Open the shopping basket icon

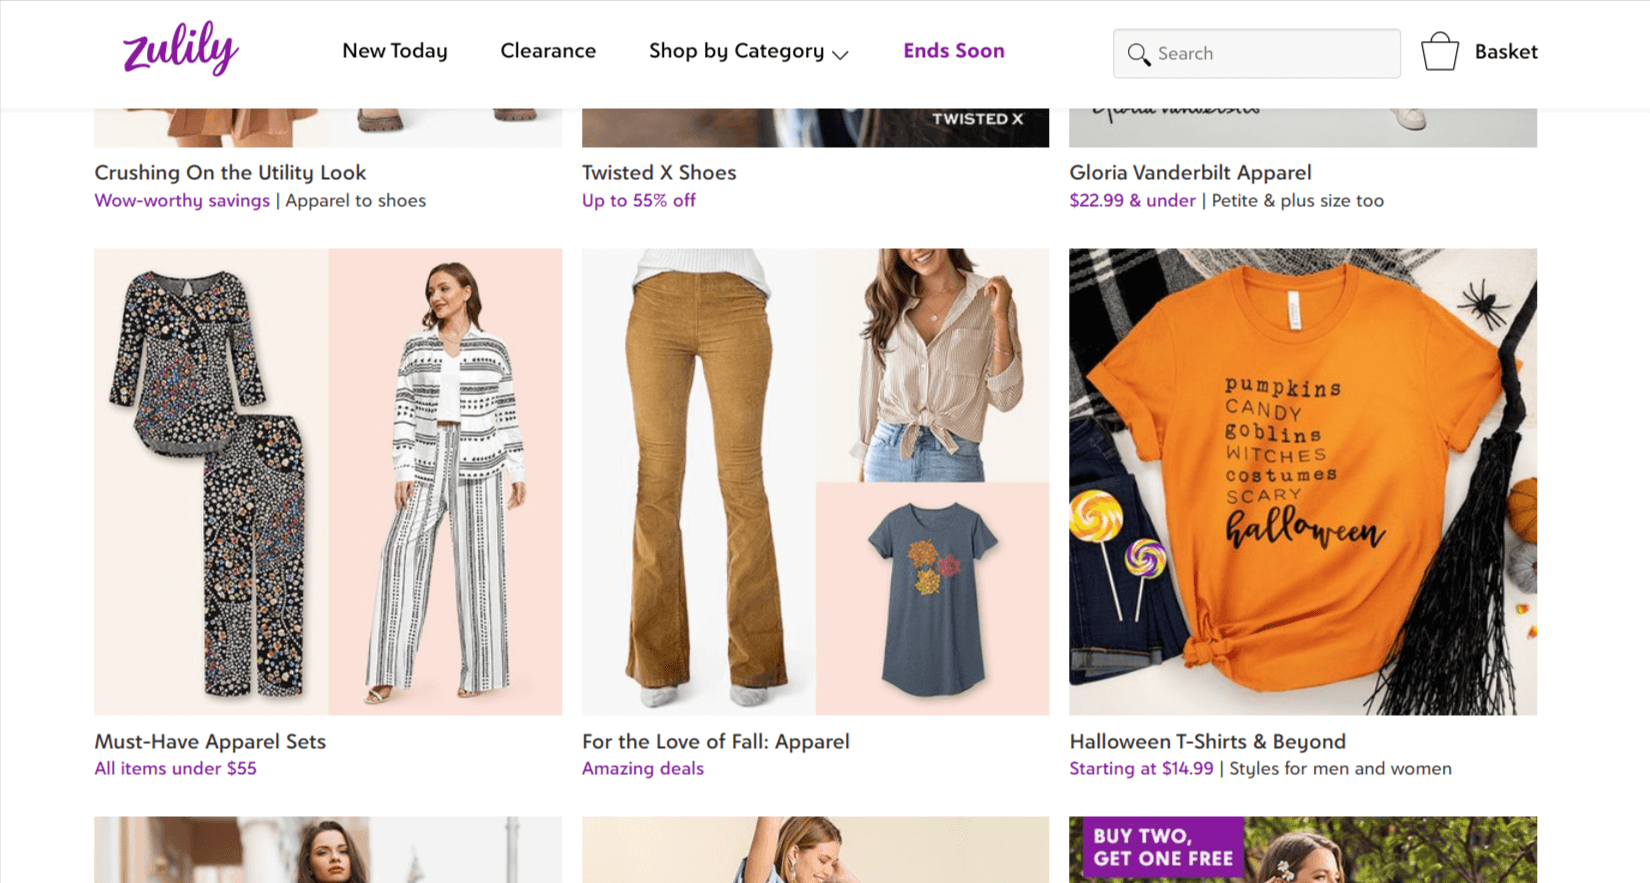pyautogui.click(x=1439, y=51)
